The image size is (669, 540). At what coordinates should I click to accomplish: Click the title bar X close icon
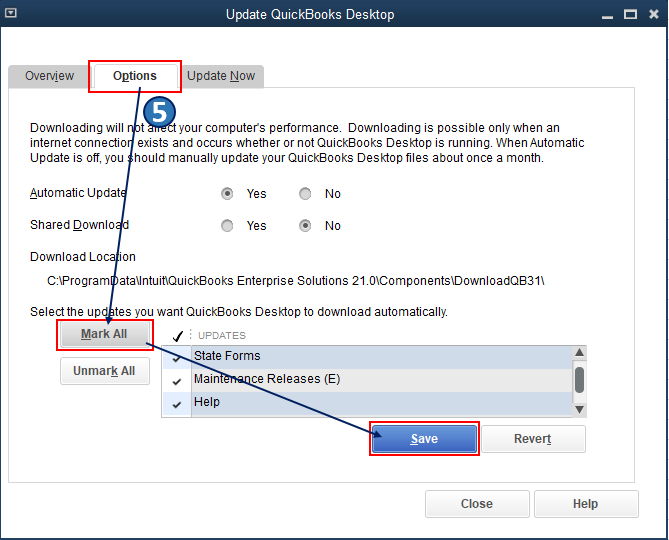(x=654, y=14)
